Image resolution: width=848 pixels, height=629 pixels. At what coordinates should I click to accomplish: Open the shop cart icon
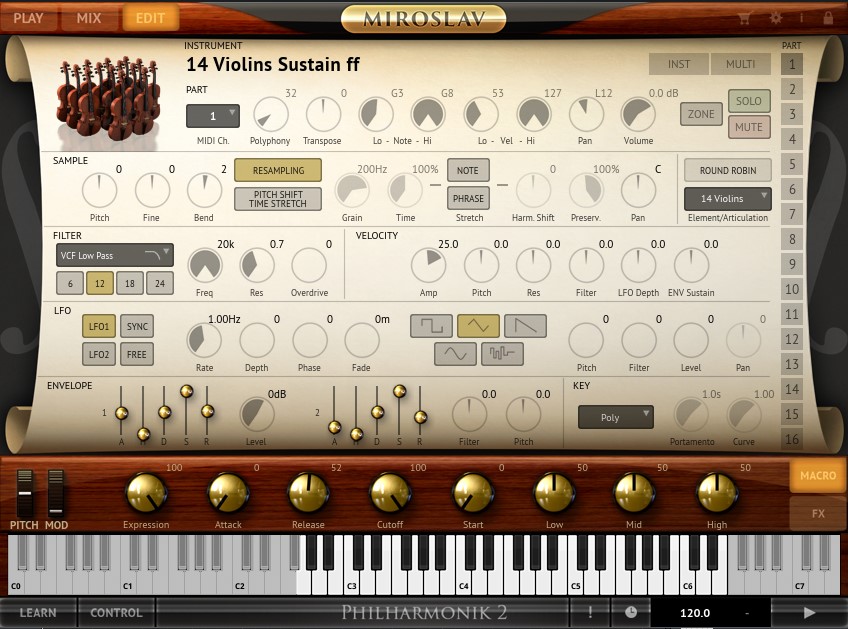tap(745, 18)
